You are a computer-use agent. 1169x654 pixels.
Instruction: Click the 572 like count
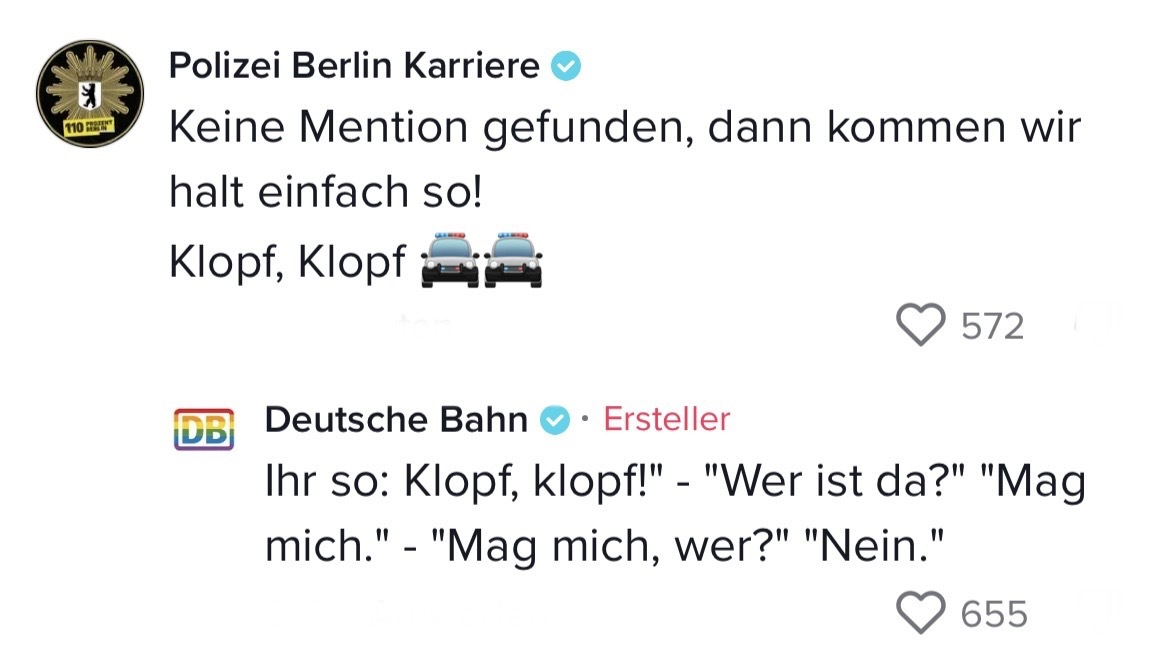tap(992, 326)
